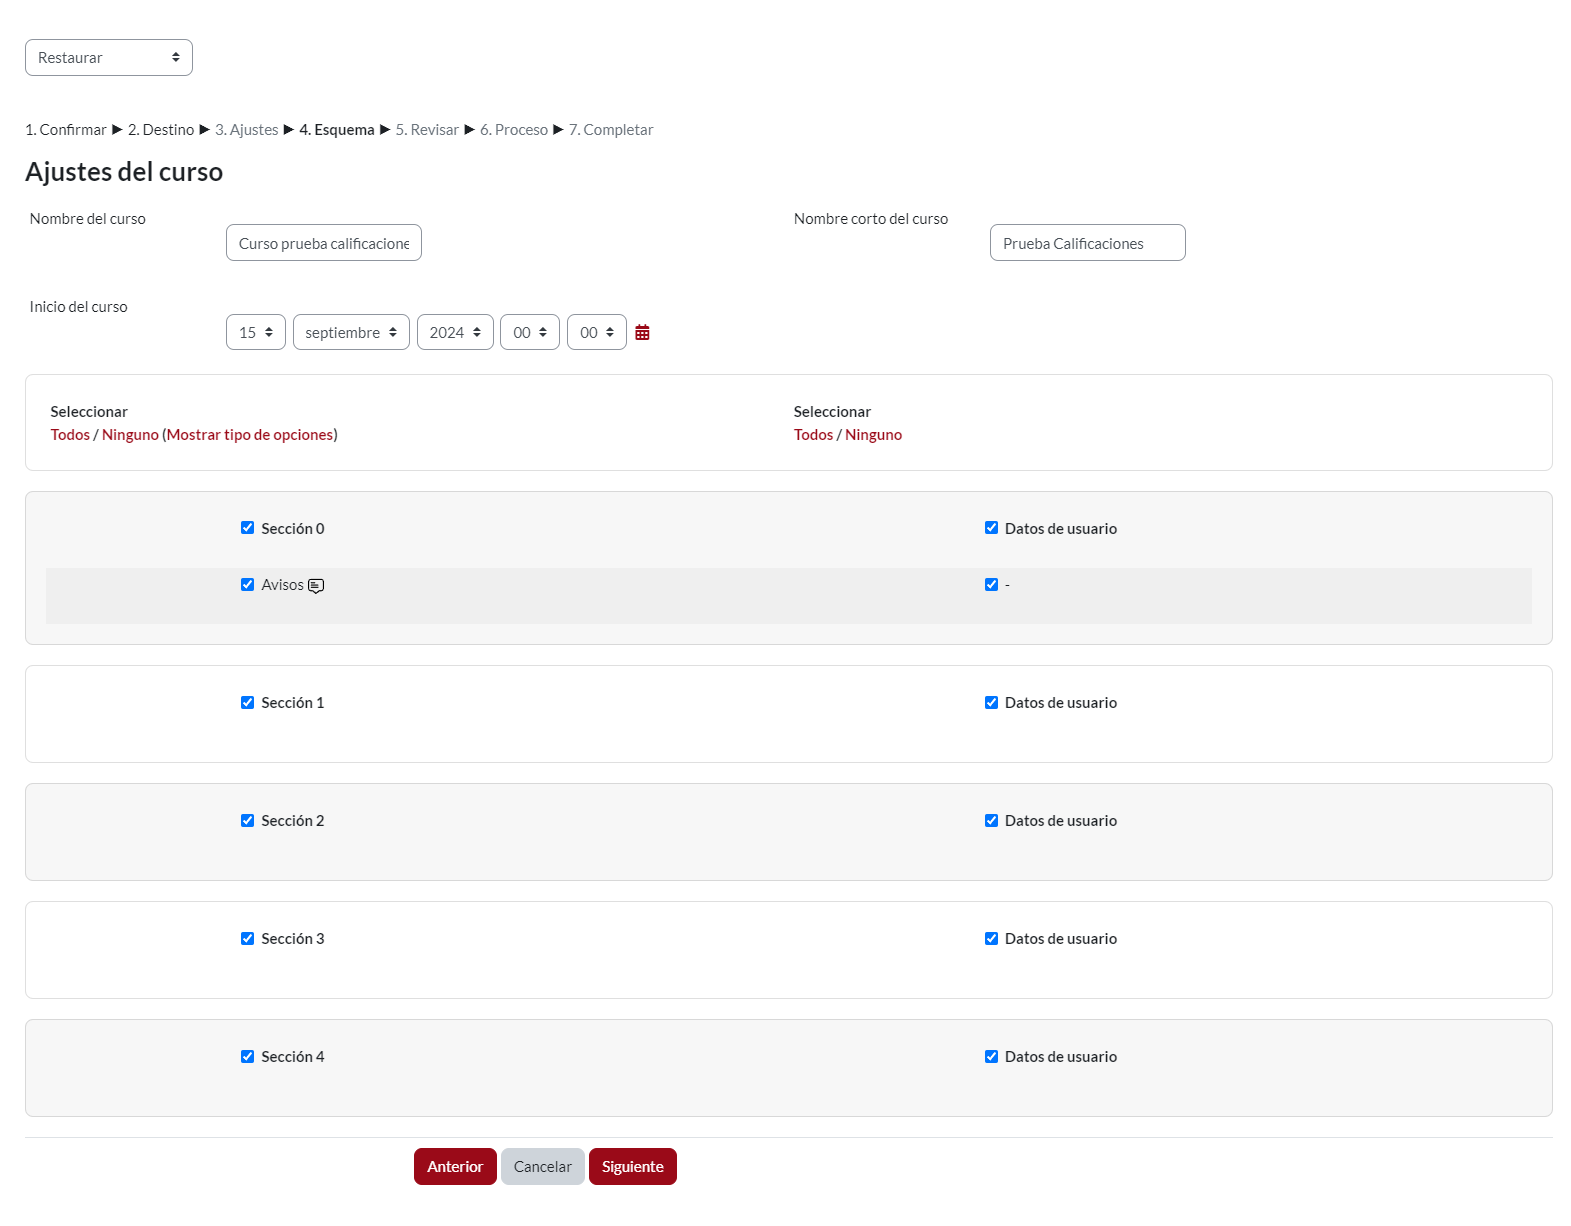Viewport: 1571px width, 1226px height.
Task: Open the start day dropdown showing 15
Action: click(256, 333)
